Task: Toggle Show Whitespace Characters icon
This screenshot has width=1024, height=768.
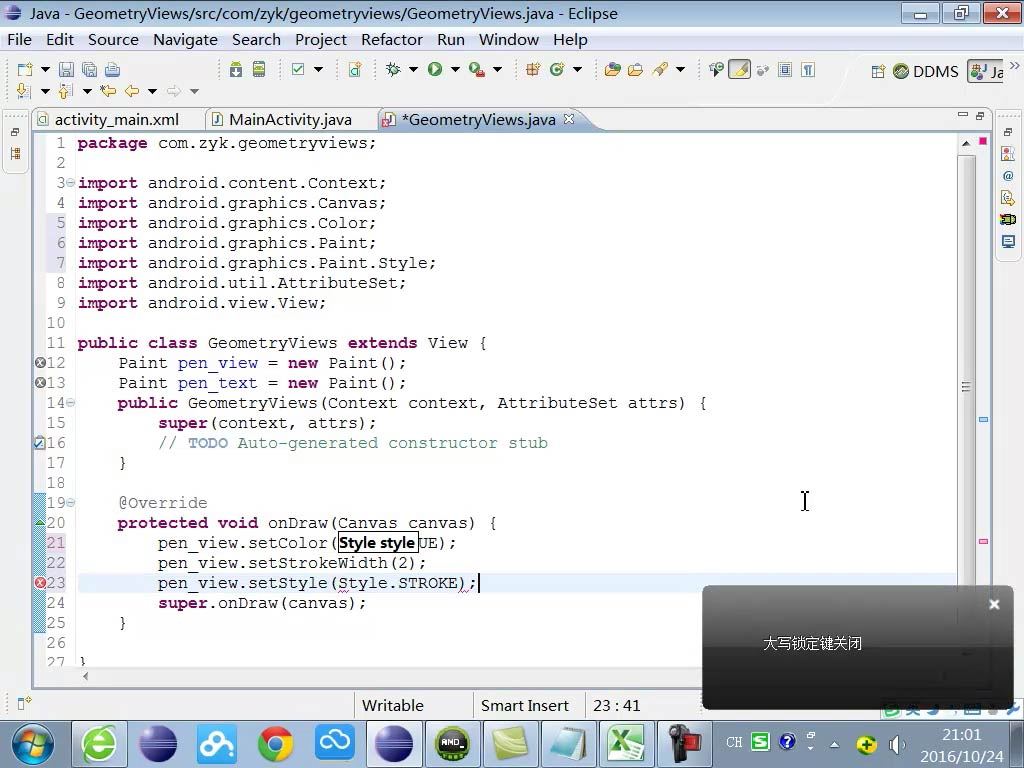Action: tap(808, 69)
